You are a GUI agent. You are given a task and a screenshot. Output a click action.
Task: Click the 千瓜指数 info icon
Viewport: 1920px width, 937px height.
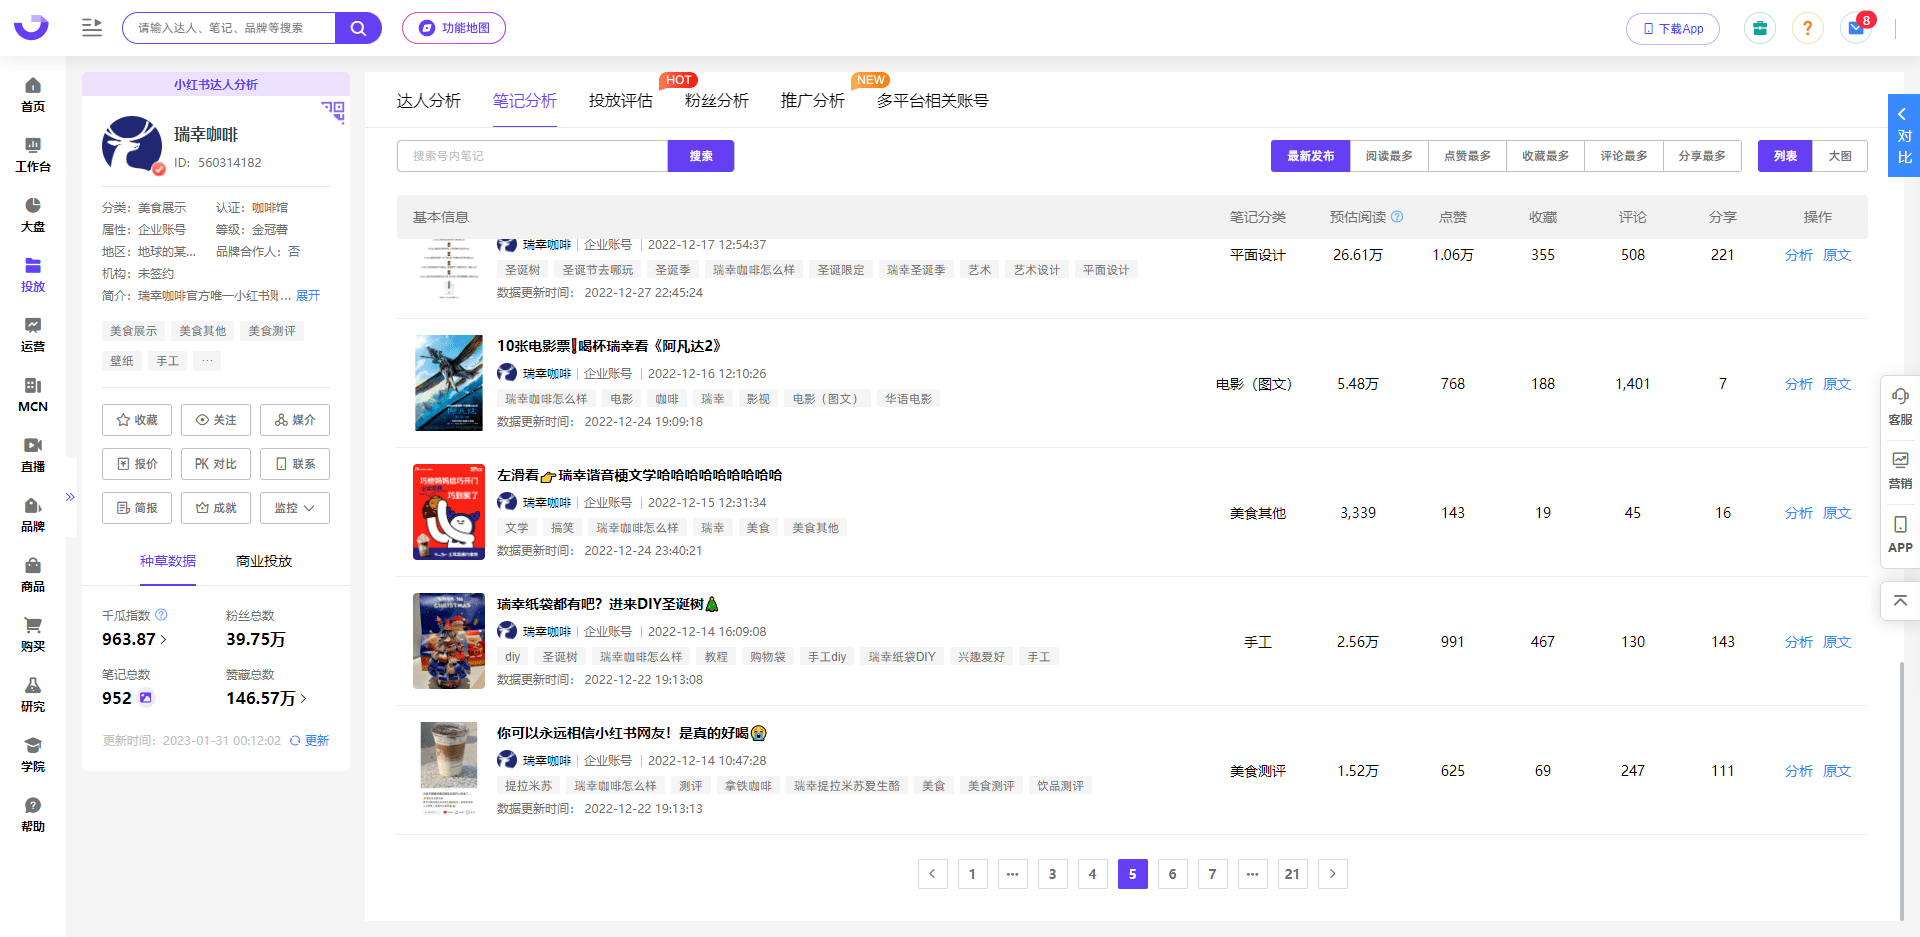[x=161, y=615]
